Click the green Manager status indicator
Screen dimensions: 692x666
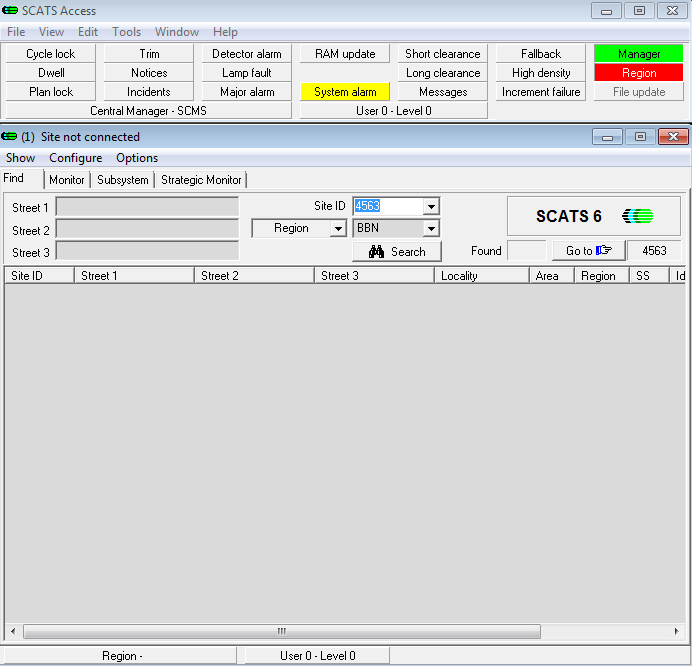coord(639,54)
